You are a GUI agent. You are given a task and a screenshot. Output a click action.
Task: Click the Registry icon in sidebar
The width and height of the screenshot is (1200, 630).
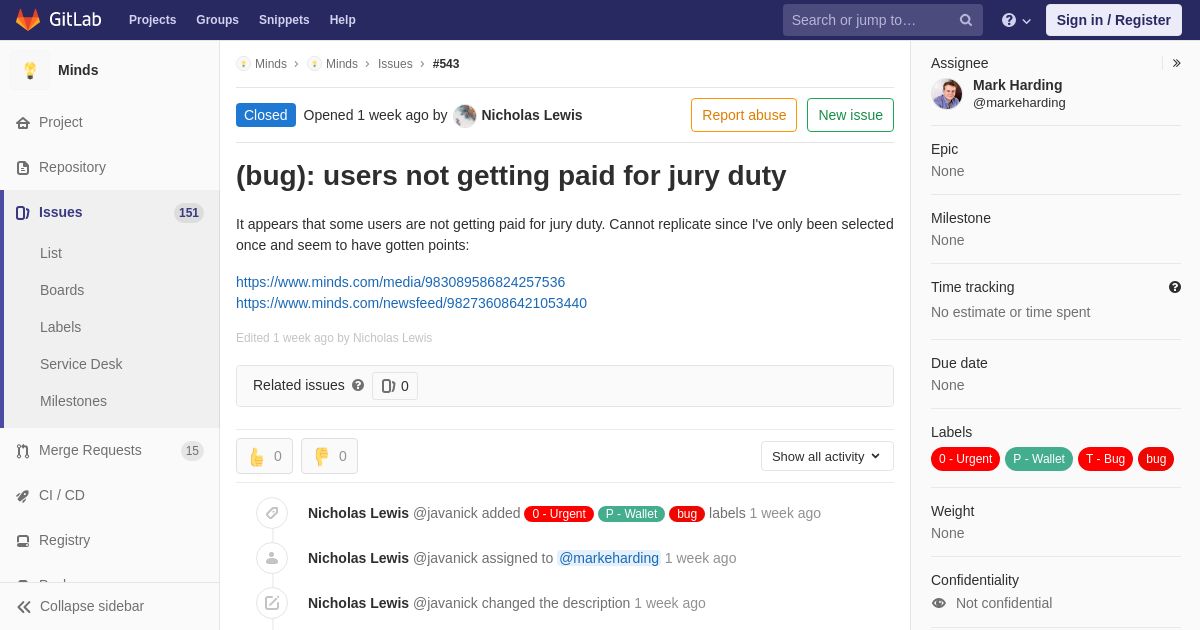[x=23, y=540]
